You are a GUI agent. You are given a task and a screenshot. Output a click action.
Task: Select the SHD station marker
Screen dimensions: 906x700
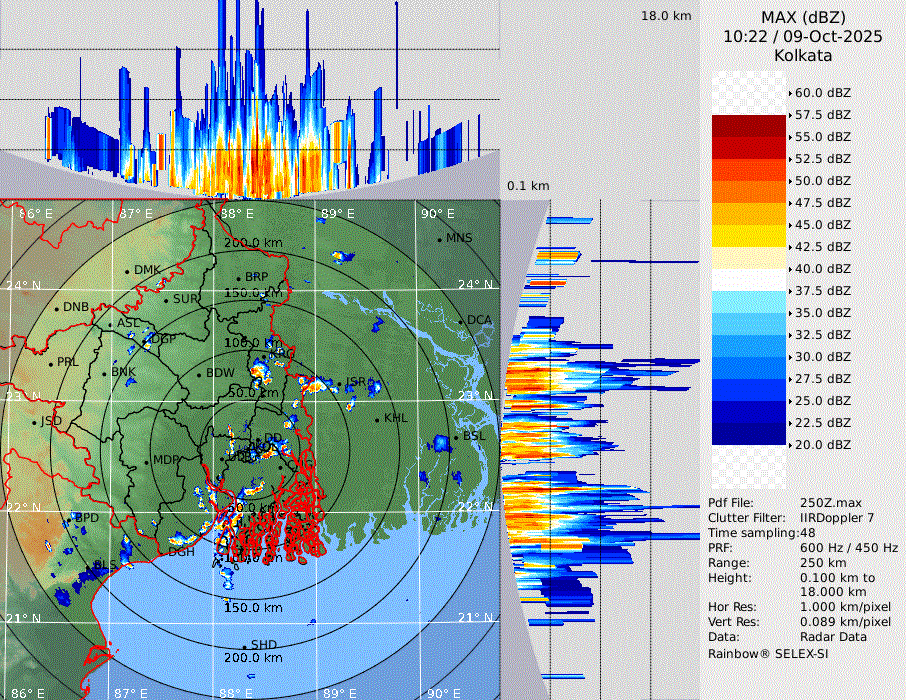[x=244, y=646]
